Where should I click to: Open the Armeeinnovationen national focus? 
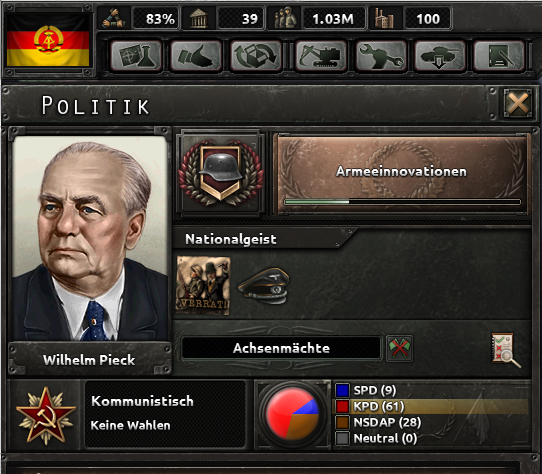[402, 175]
